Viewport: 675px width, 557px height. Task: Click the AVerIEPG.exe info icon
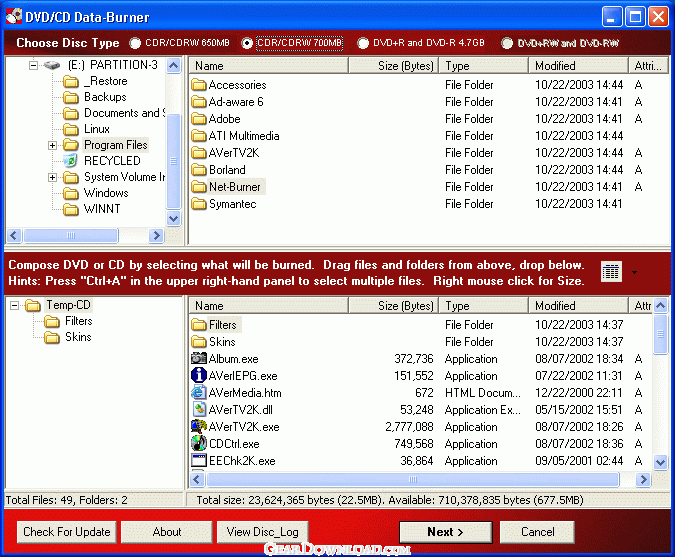click(x=198, y=375)
